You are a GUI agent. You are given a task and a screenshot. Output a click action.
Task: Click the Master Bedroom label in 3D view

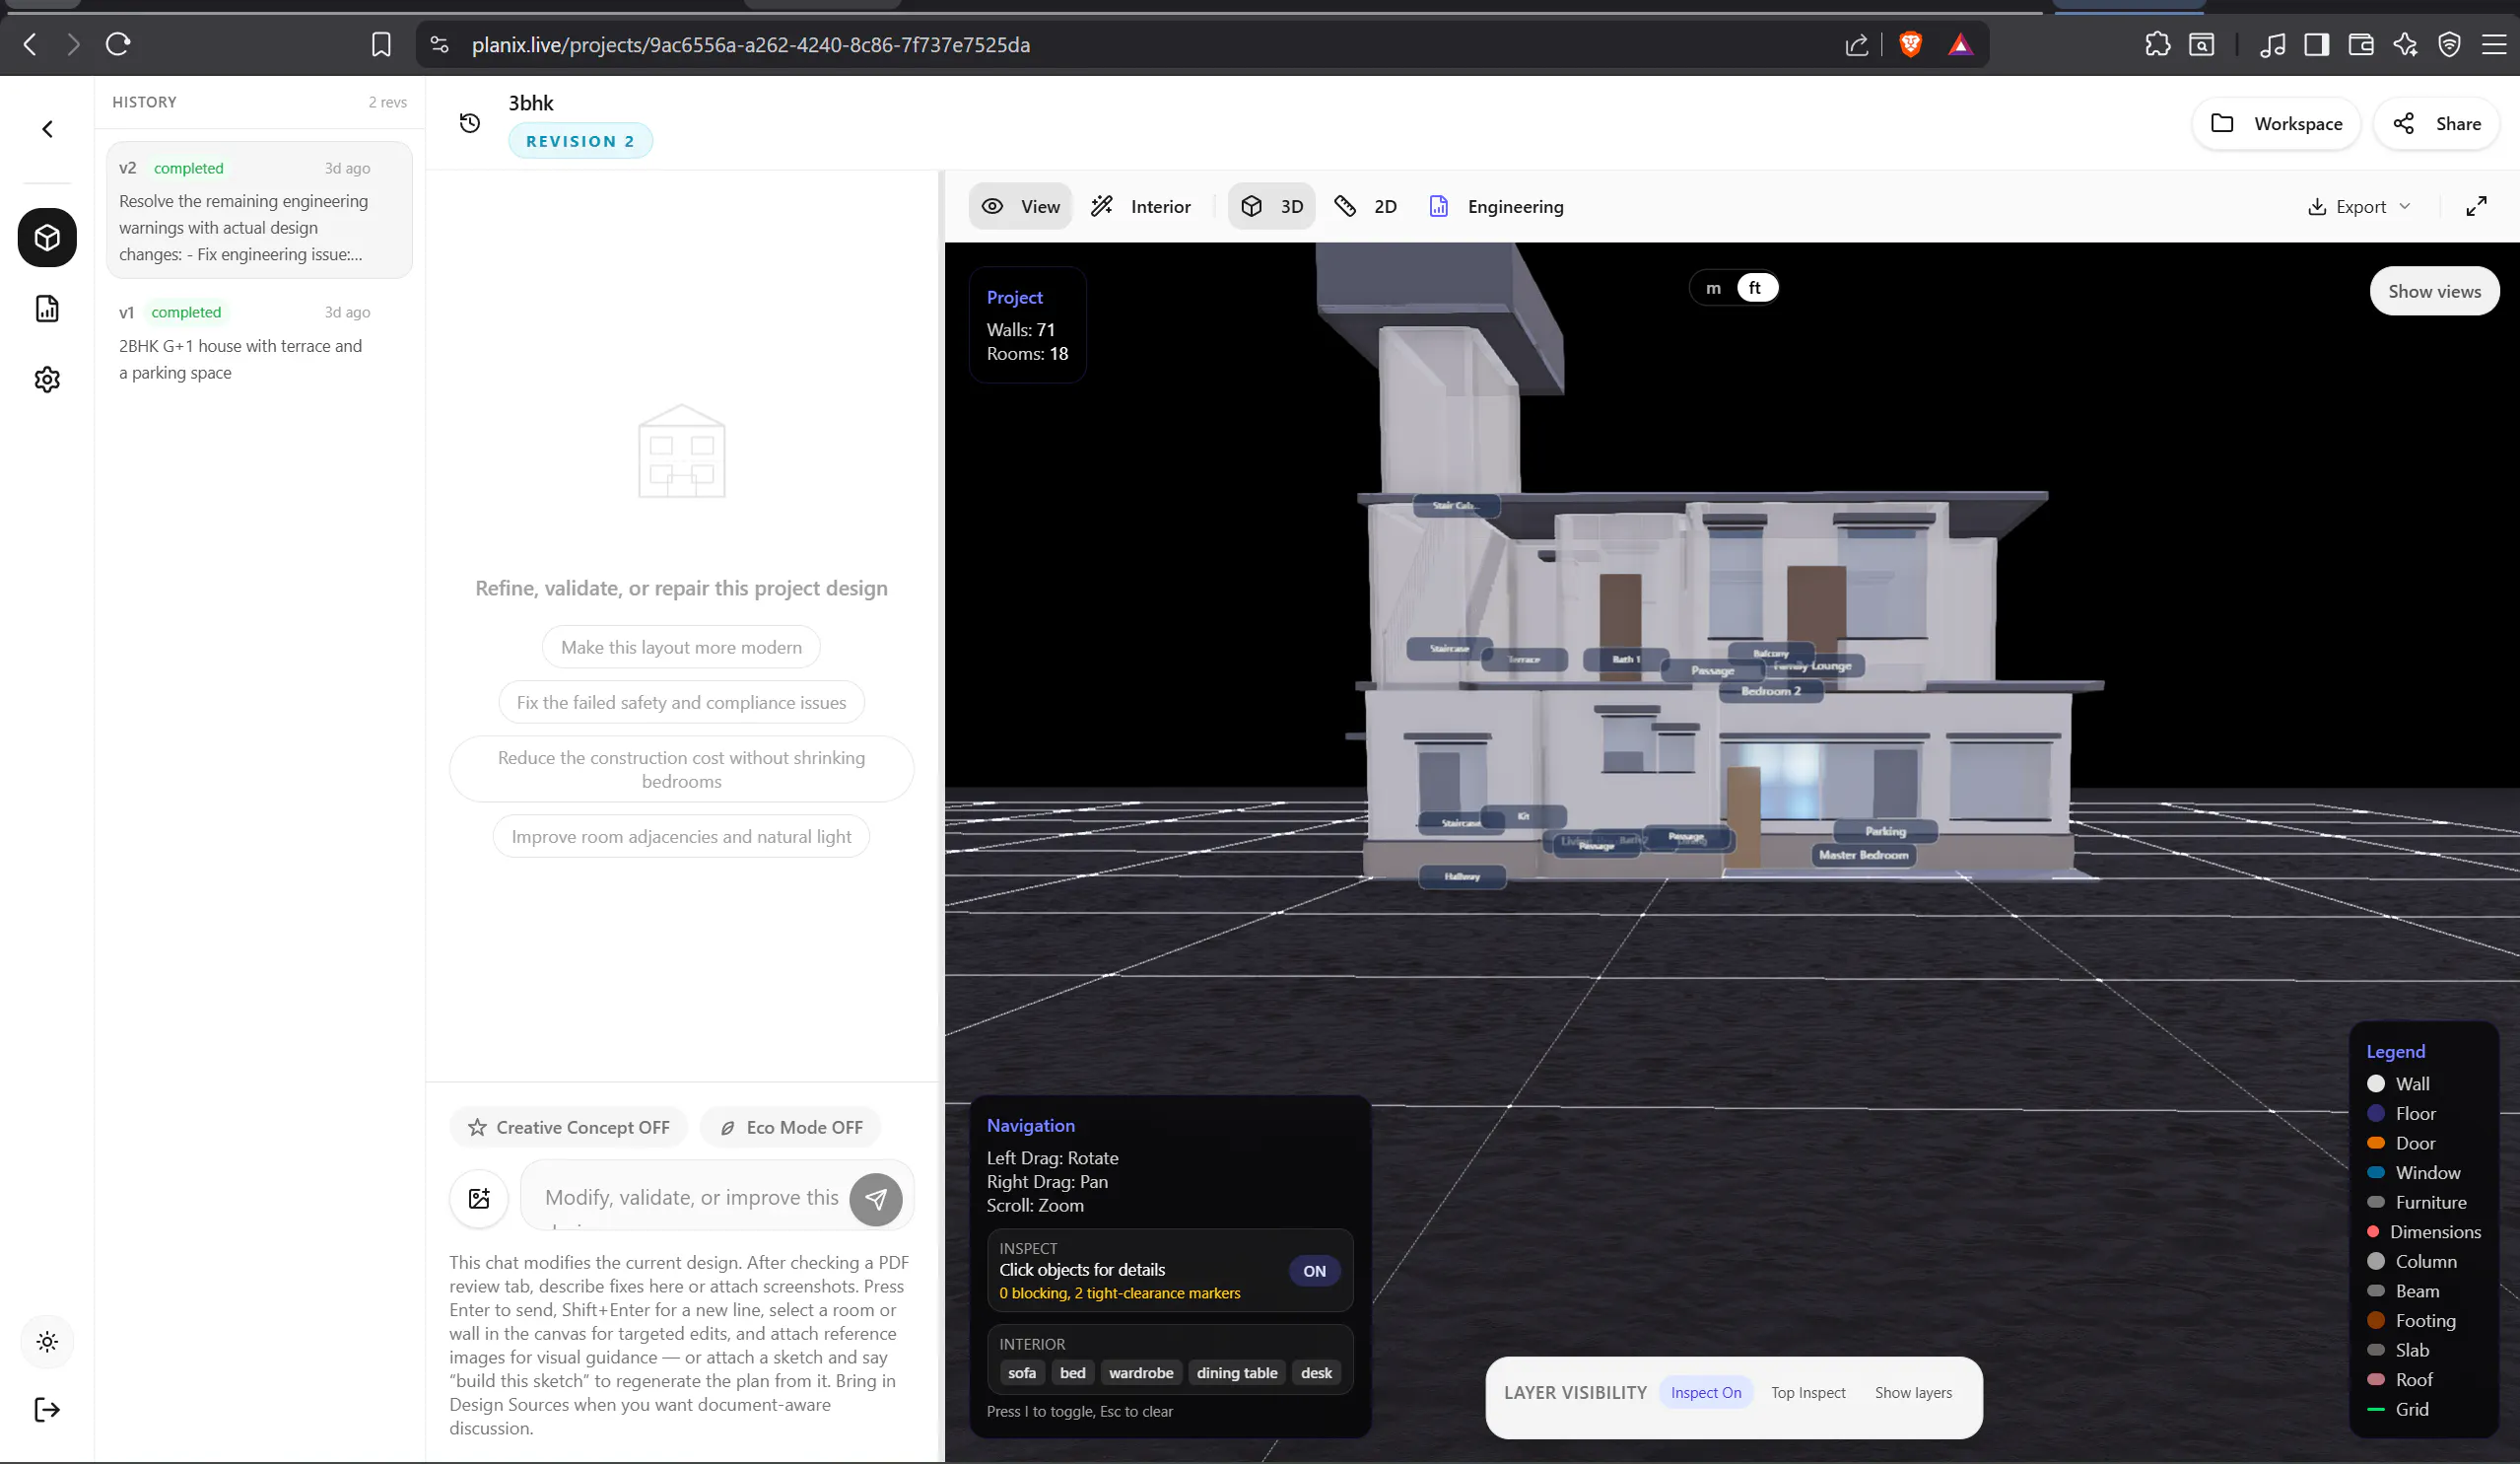click(x=1863, y=855)
